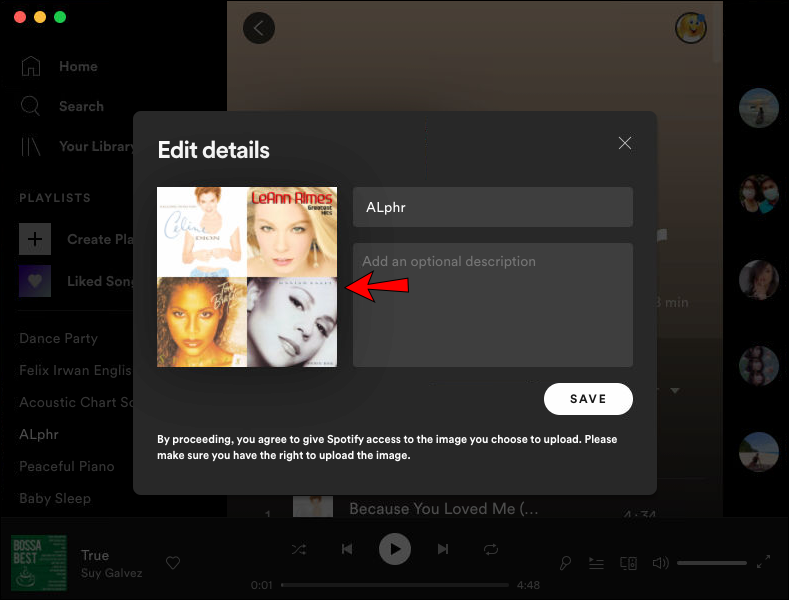The image size is (789, 600).
Task: Click the playlist name field 'ALphr'
Action: (493, 207)
